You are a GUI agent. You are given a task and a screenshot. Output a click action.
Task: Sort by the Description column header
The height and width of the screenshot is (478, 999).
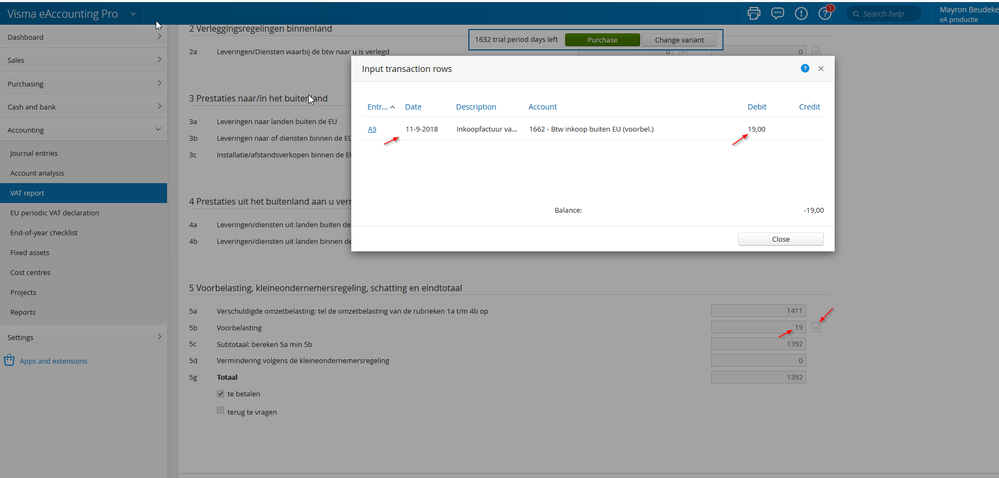476,107
